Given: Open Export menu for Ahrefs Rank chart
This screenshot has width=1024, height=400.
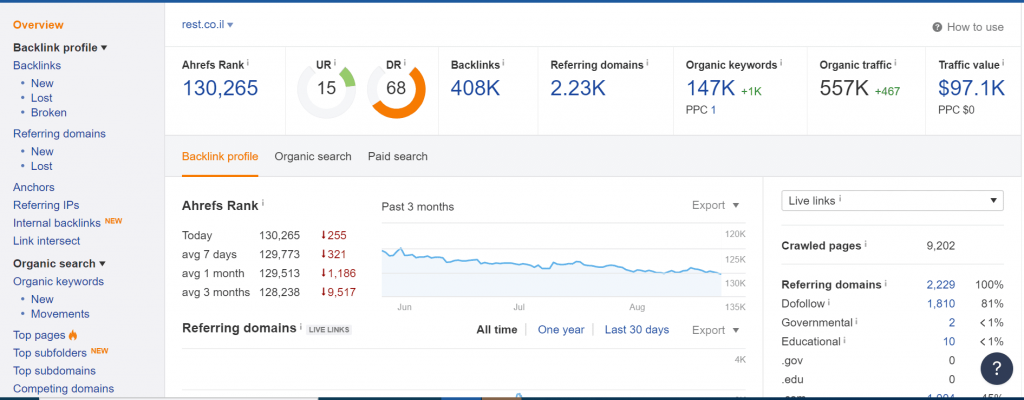Looking at the screenshot, I should (x=716, y=205).
